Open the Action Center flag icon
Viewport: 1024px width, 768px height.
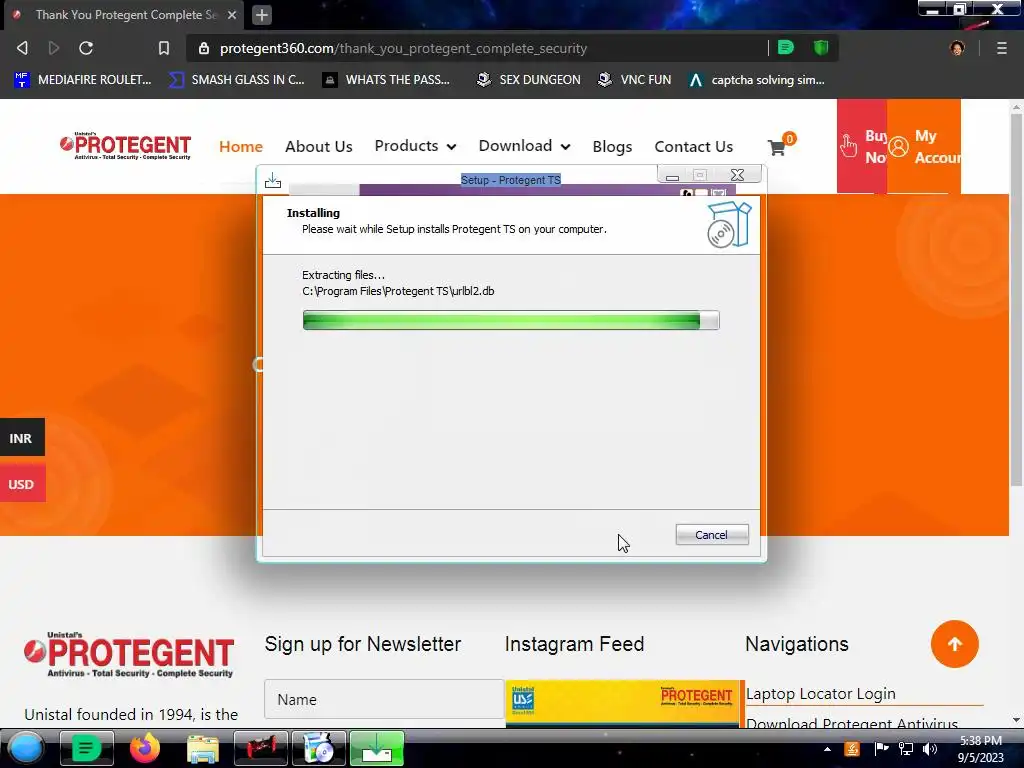pyautogui.click(x=881, y=749)
